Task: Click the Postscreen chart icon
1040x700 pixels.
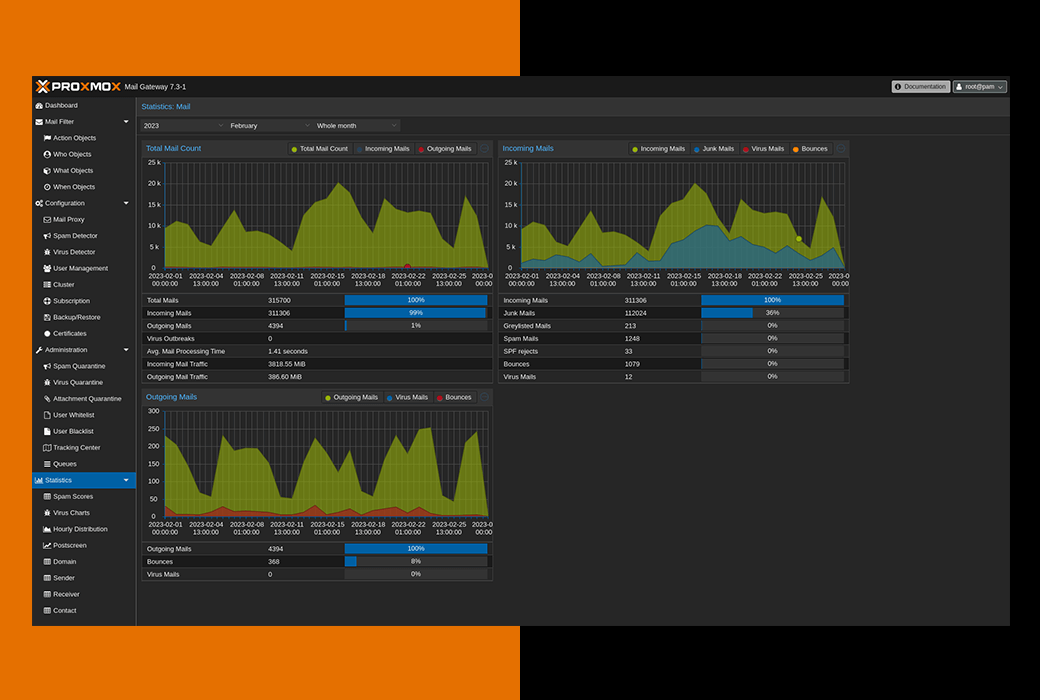Action: click(x=47, y=545)
